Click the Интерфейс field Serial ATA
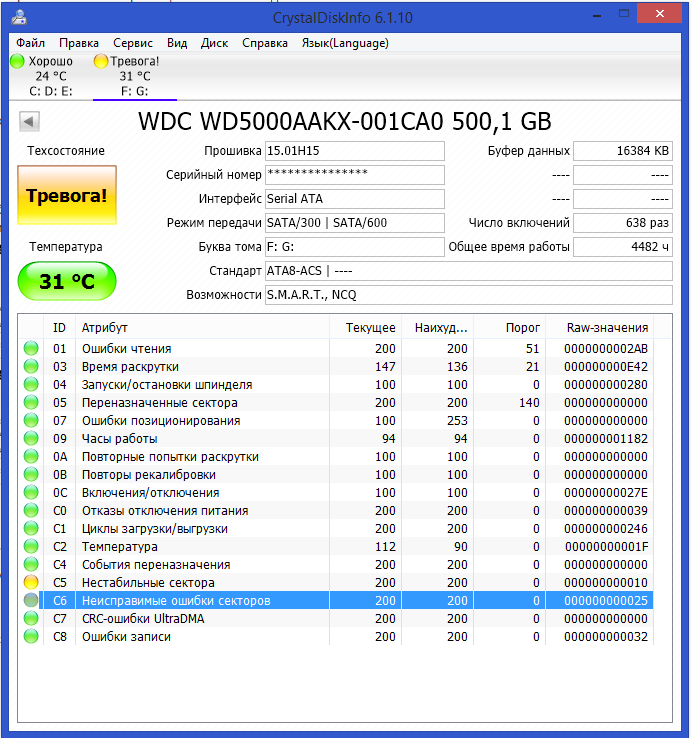695x738 pixels. (x=355, y=199)
